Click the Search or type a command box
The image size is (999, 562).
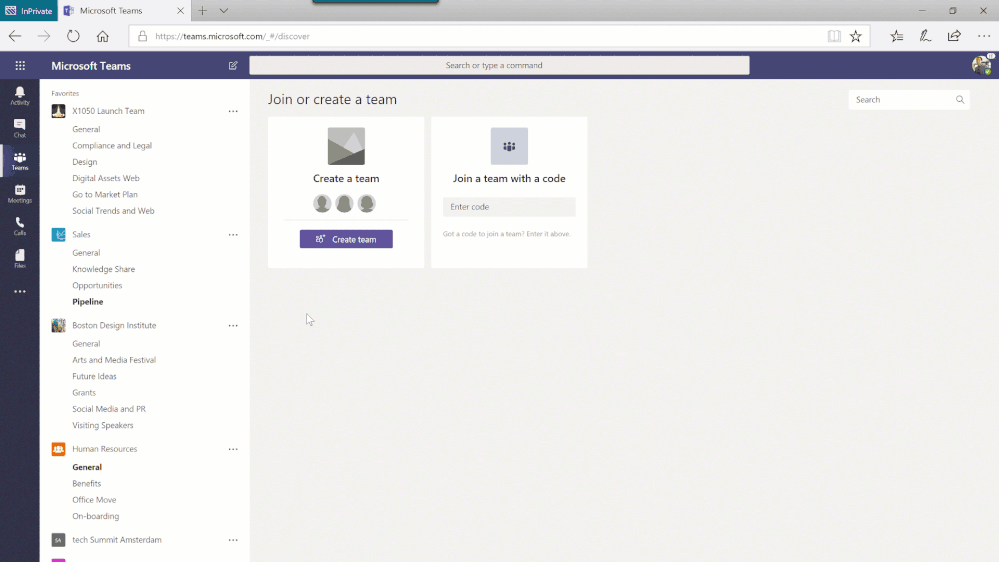pos(500,65)
